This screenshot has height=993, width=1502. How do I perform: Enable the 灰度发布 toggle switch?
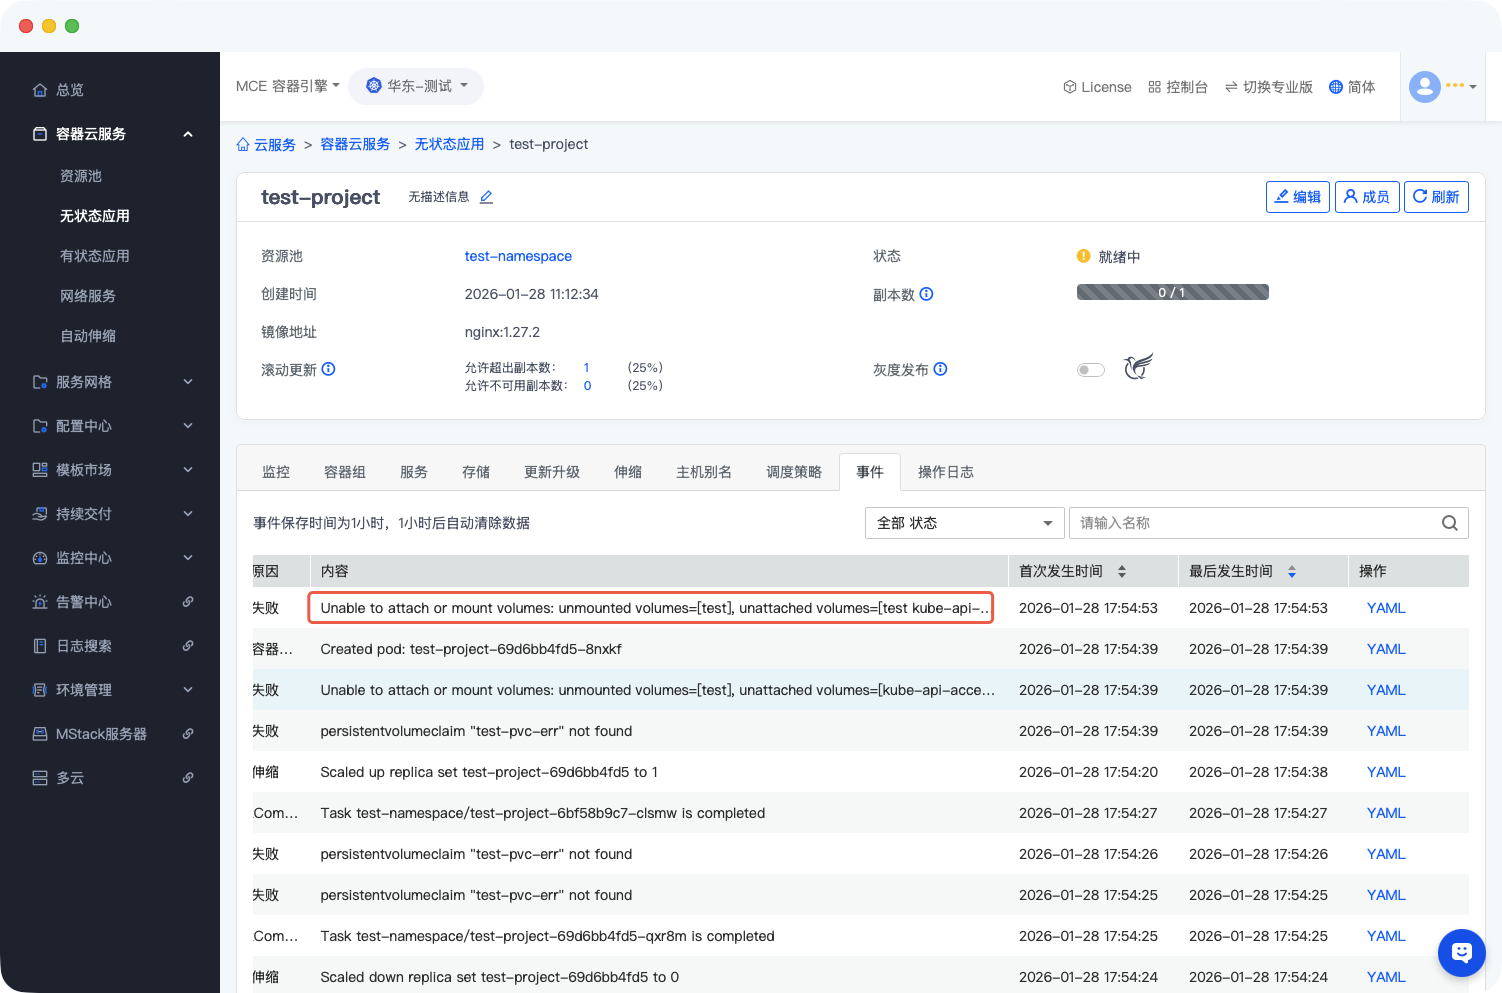(1090, 370)
